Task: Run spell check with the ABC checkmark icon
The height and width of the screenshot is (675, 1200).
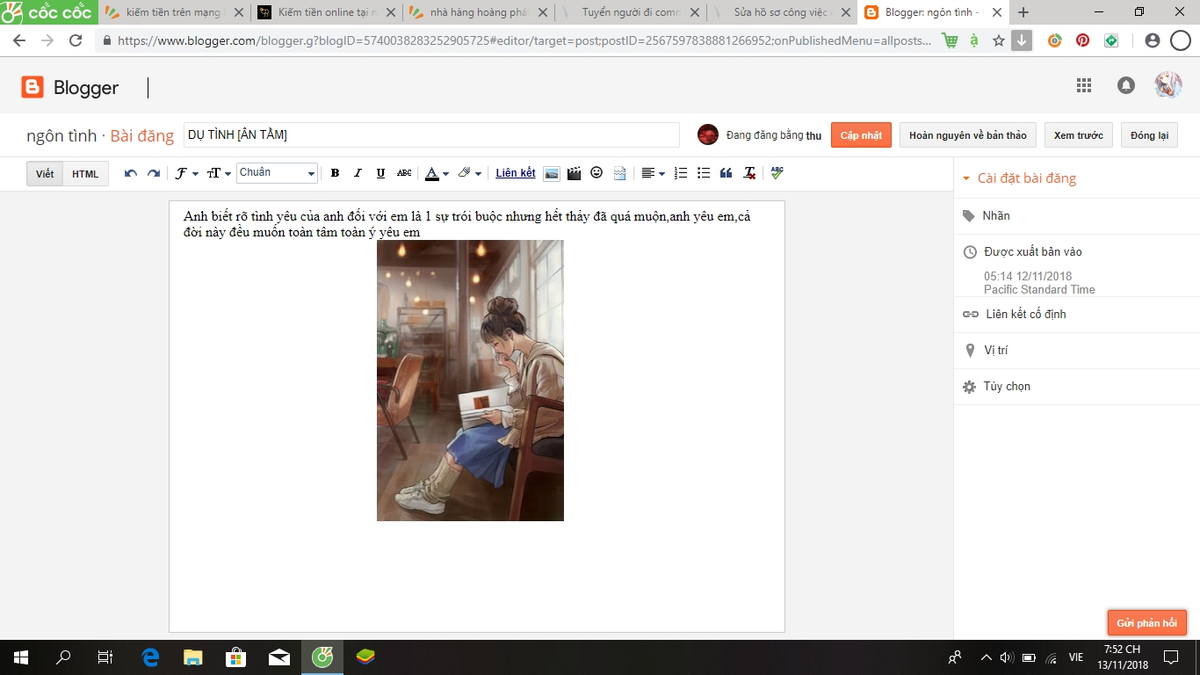Action: pyautogui.click(x=777, y=173)
